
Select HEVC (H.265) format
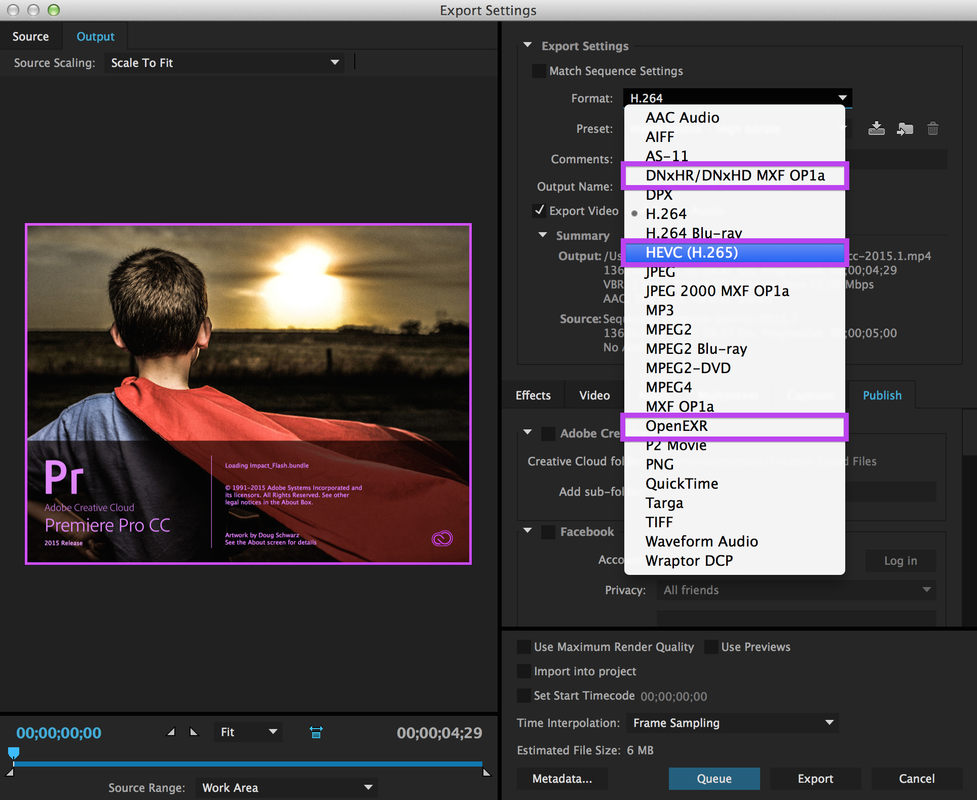(735, 252)
